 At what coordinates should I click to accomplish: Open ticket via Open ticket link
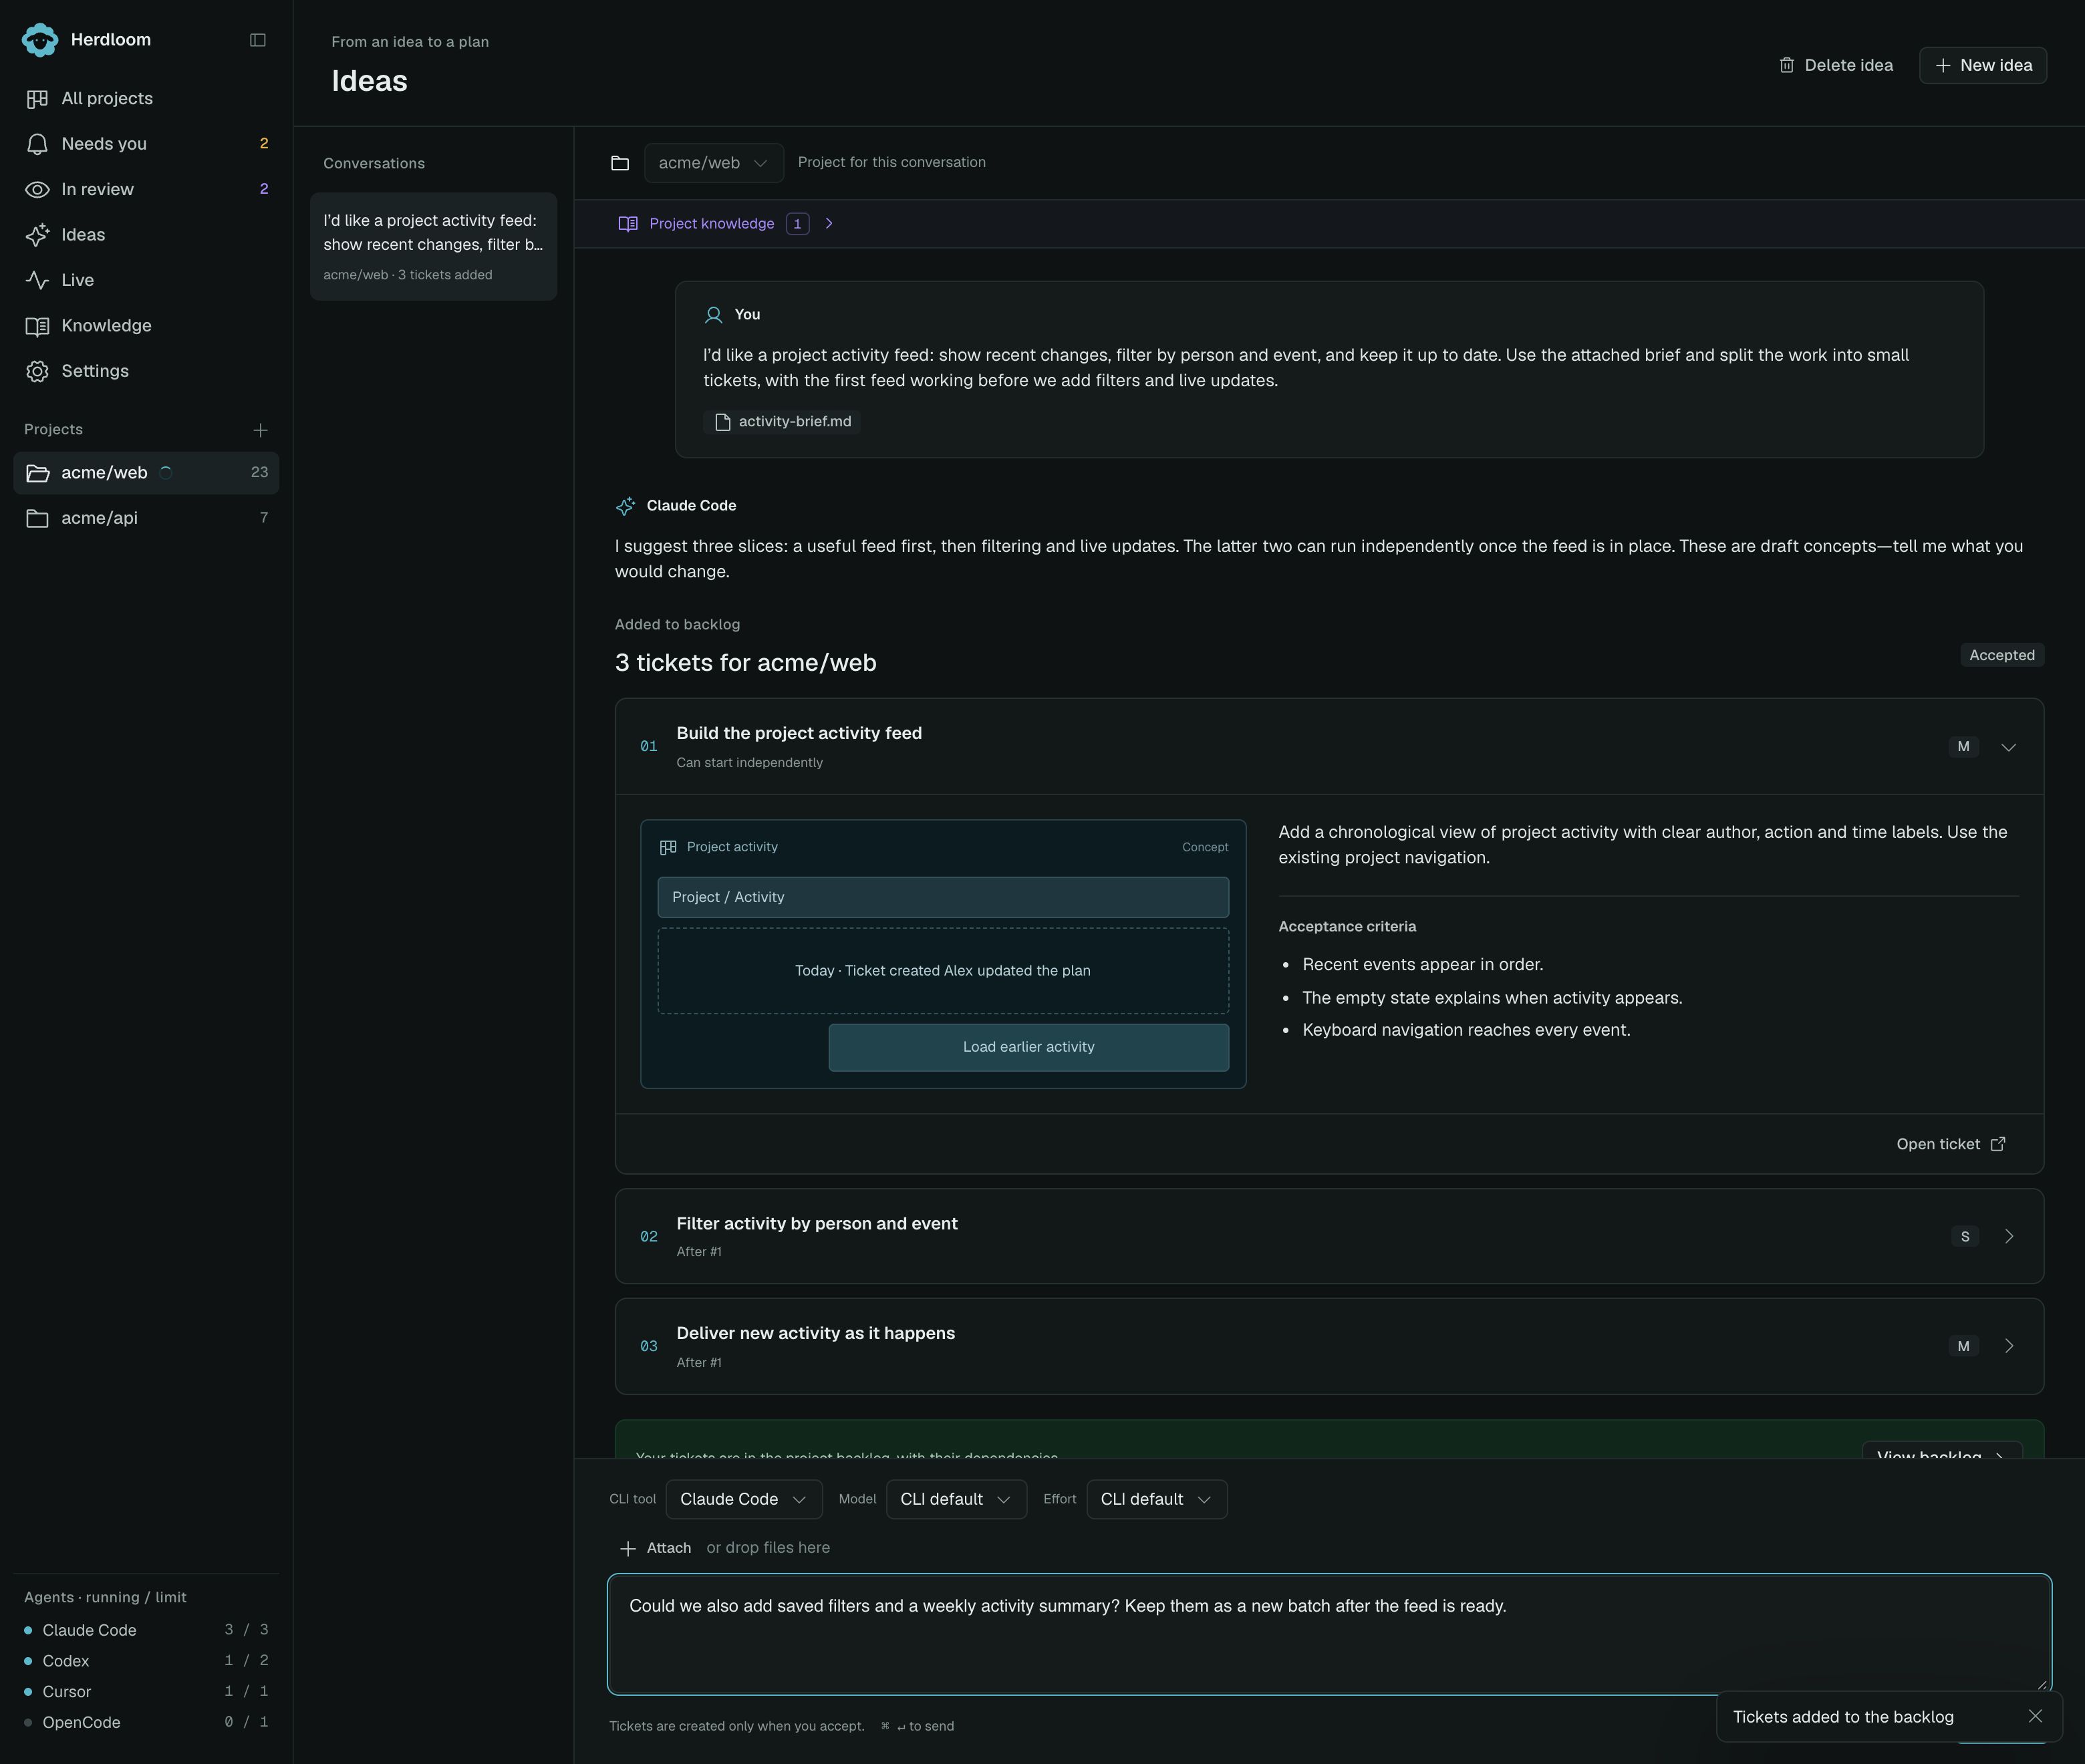[x=1950, y=1144]
